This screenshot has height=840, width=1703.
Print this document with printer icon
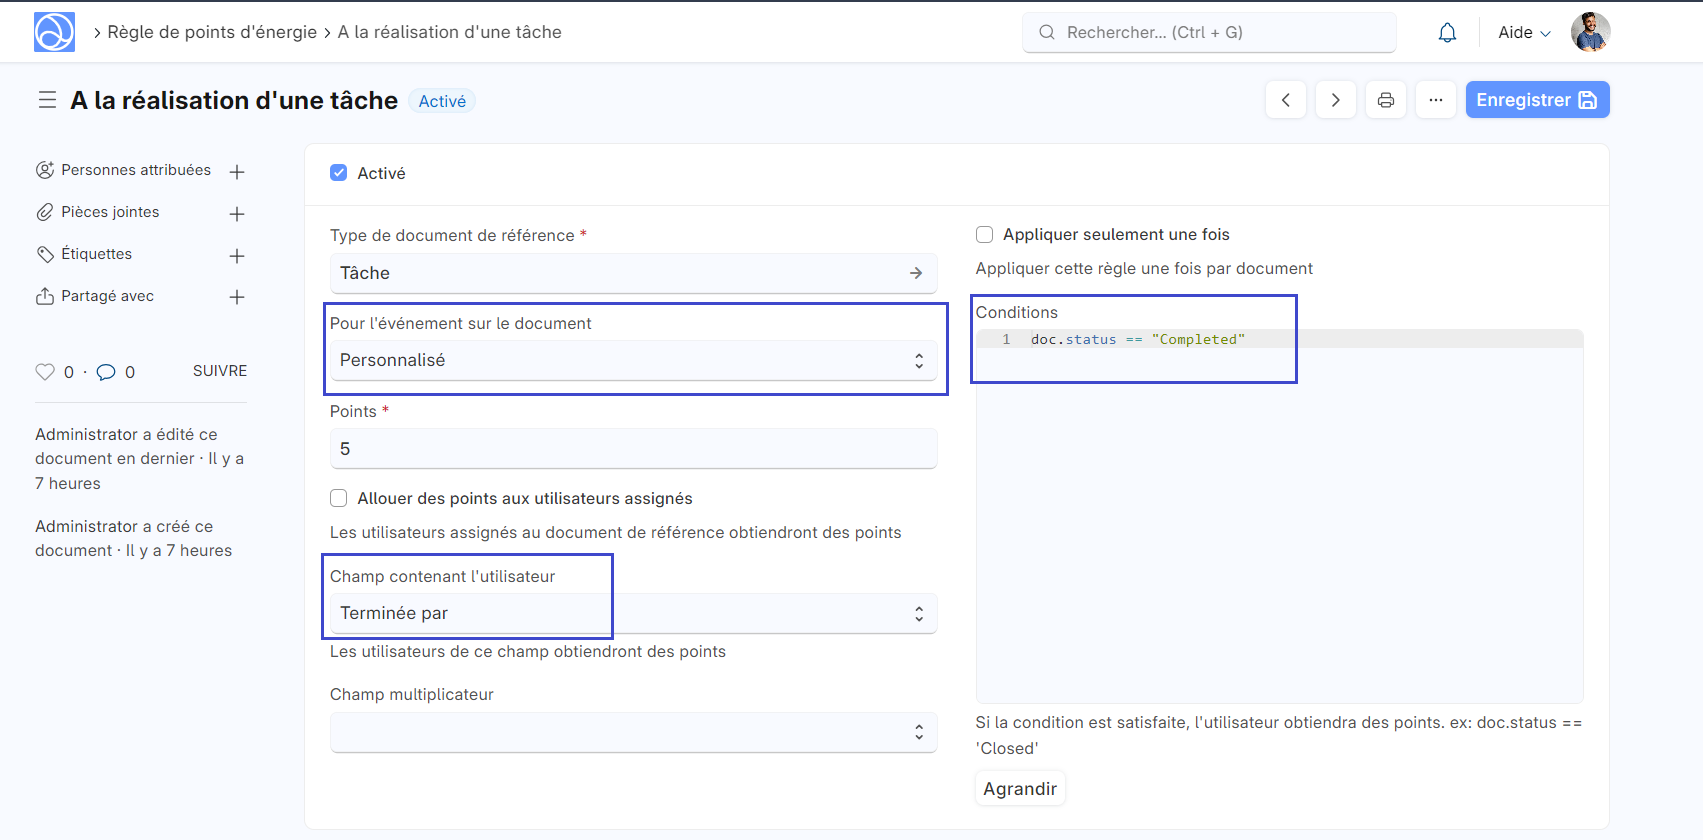click(x=1385, y=100)
